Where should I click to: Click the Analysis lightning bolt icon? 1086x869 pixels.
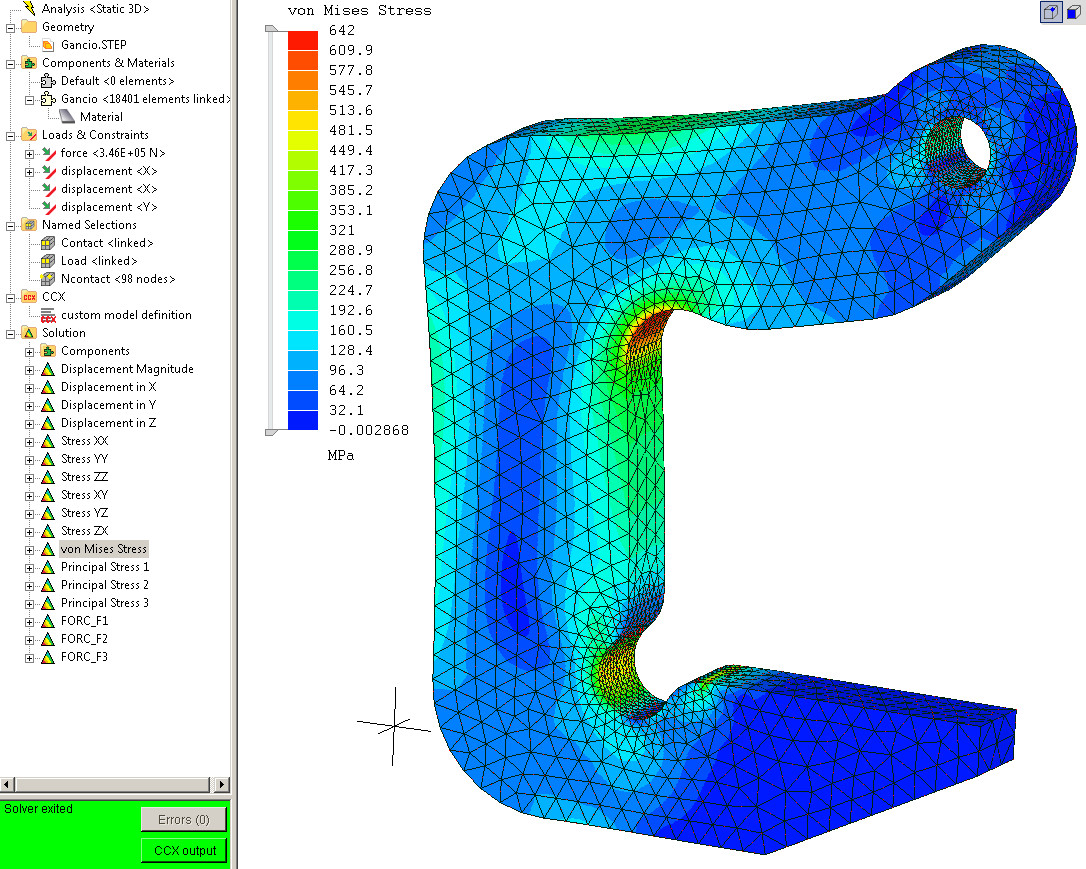[29, 8]
